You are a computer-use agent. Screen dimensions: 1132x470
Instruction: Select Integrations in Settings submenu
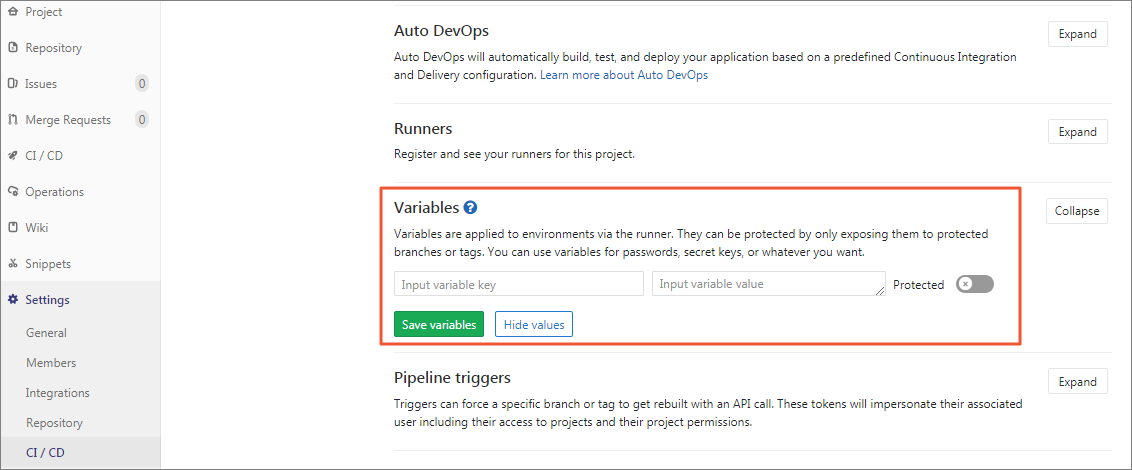(57, 393)
